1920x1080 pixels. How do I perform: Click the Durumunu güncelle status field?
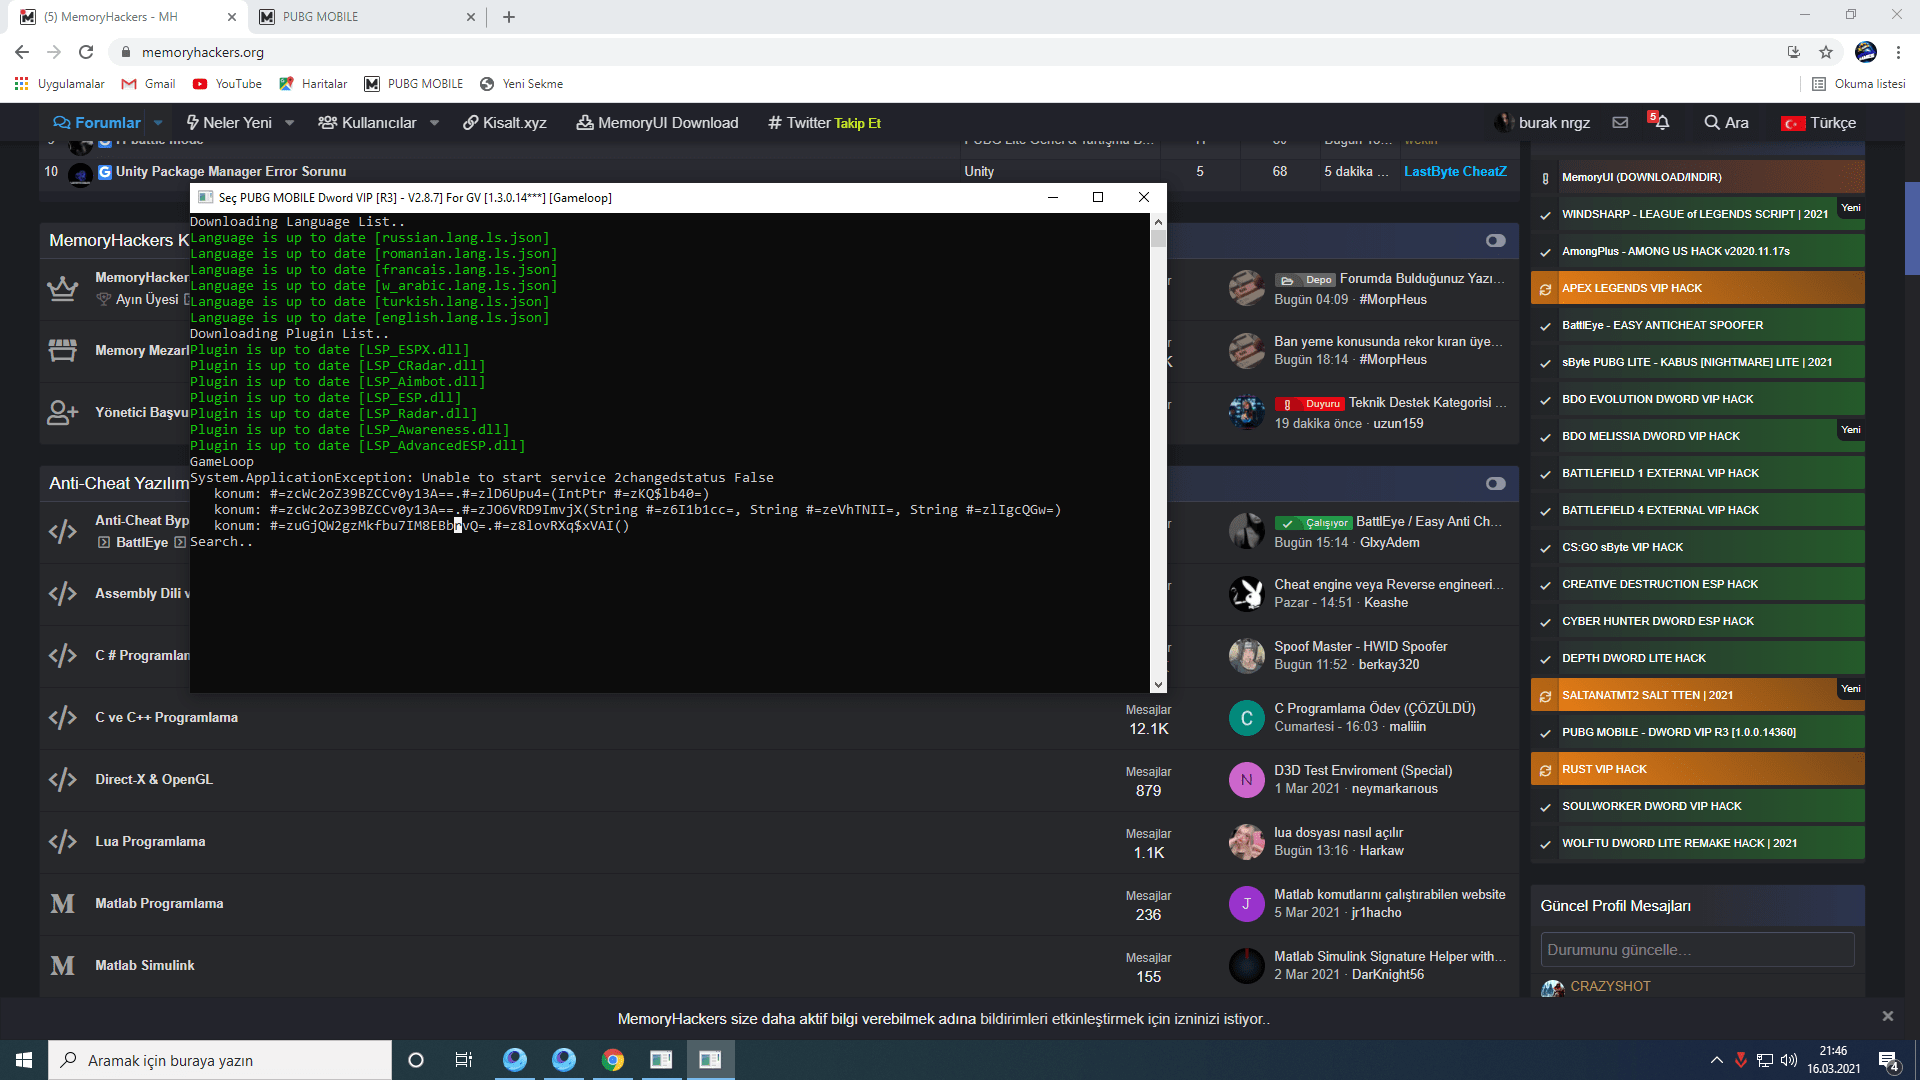[x=1697, y=950]
